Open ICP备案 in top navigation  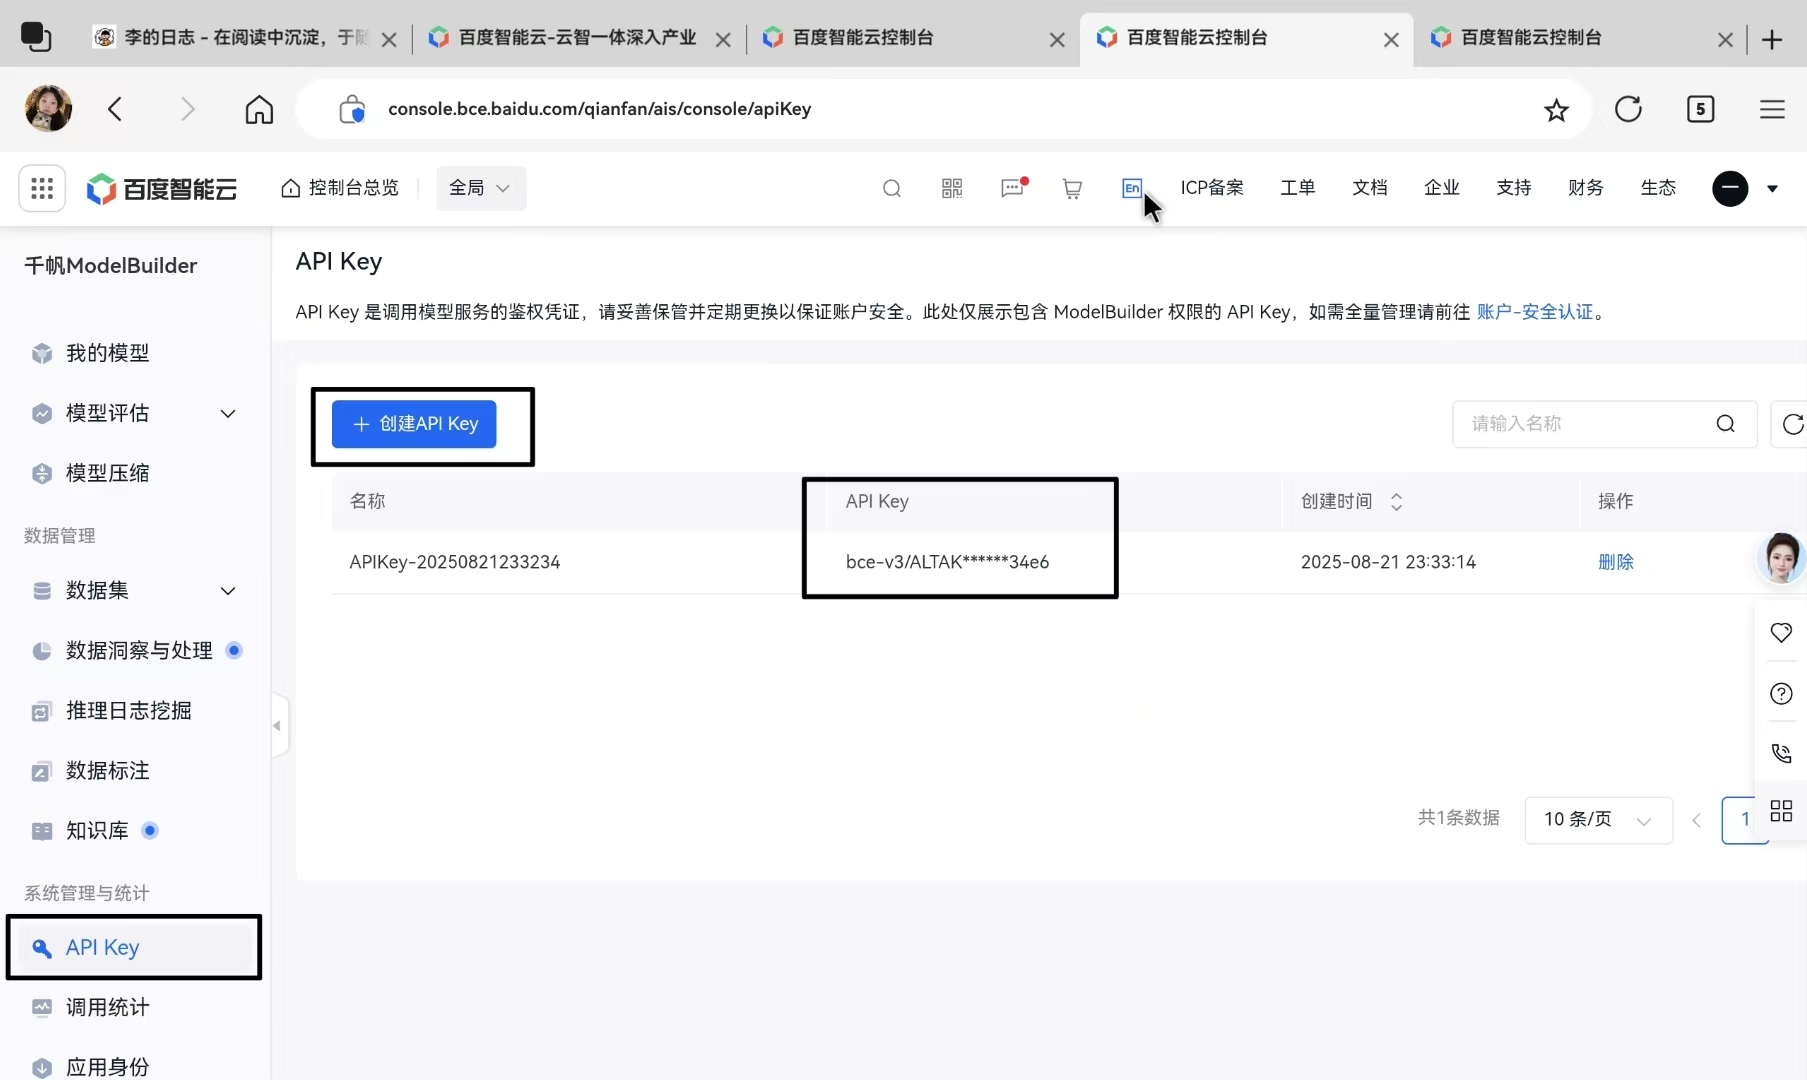tap(1212, 188)
